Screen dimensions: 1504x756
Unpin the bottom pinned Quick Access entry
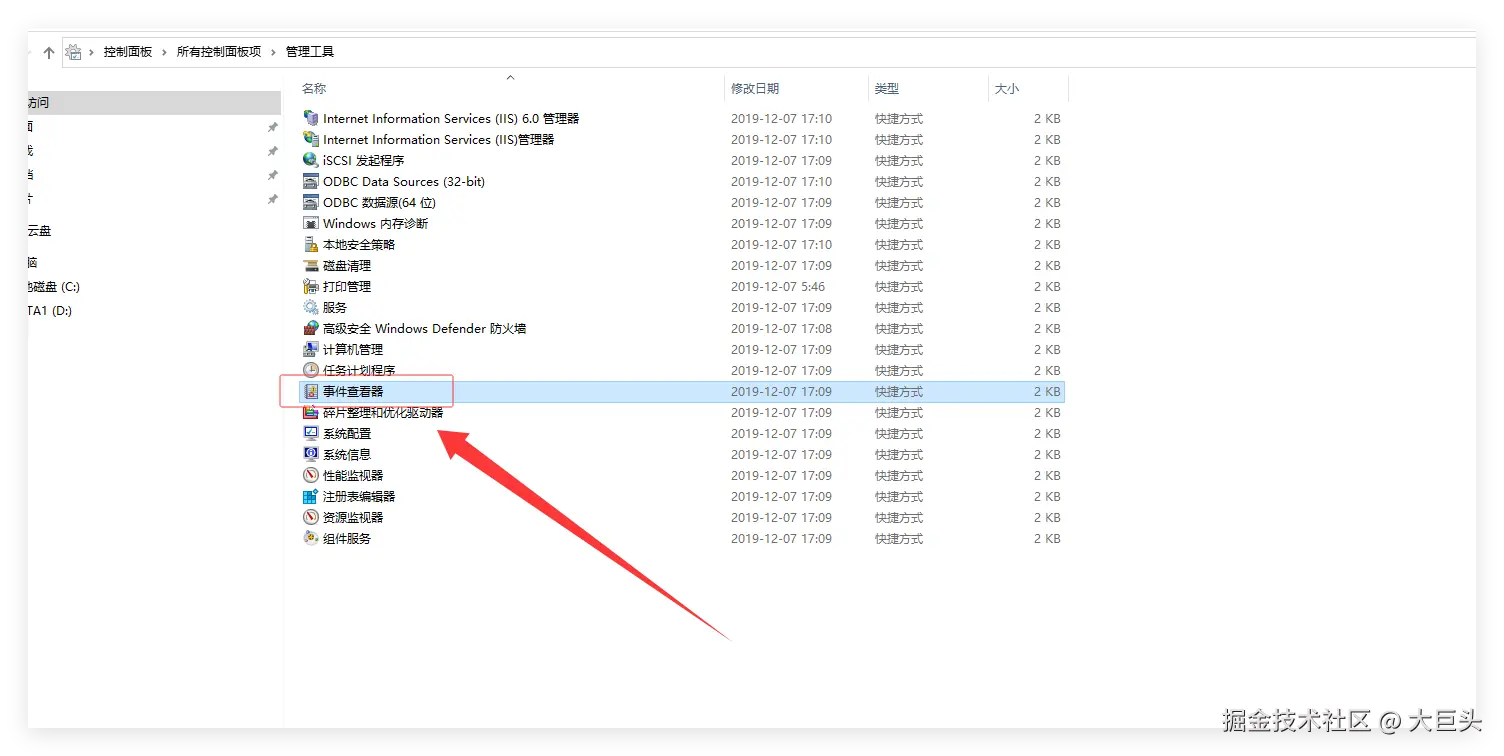coord(272,199)
